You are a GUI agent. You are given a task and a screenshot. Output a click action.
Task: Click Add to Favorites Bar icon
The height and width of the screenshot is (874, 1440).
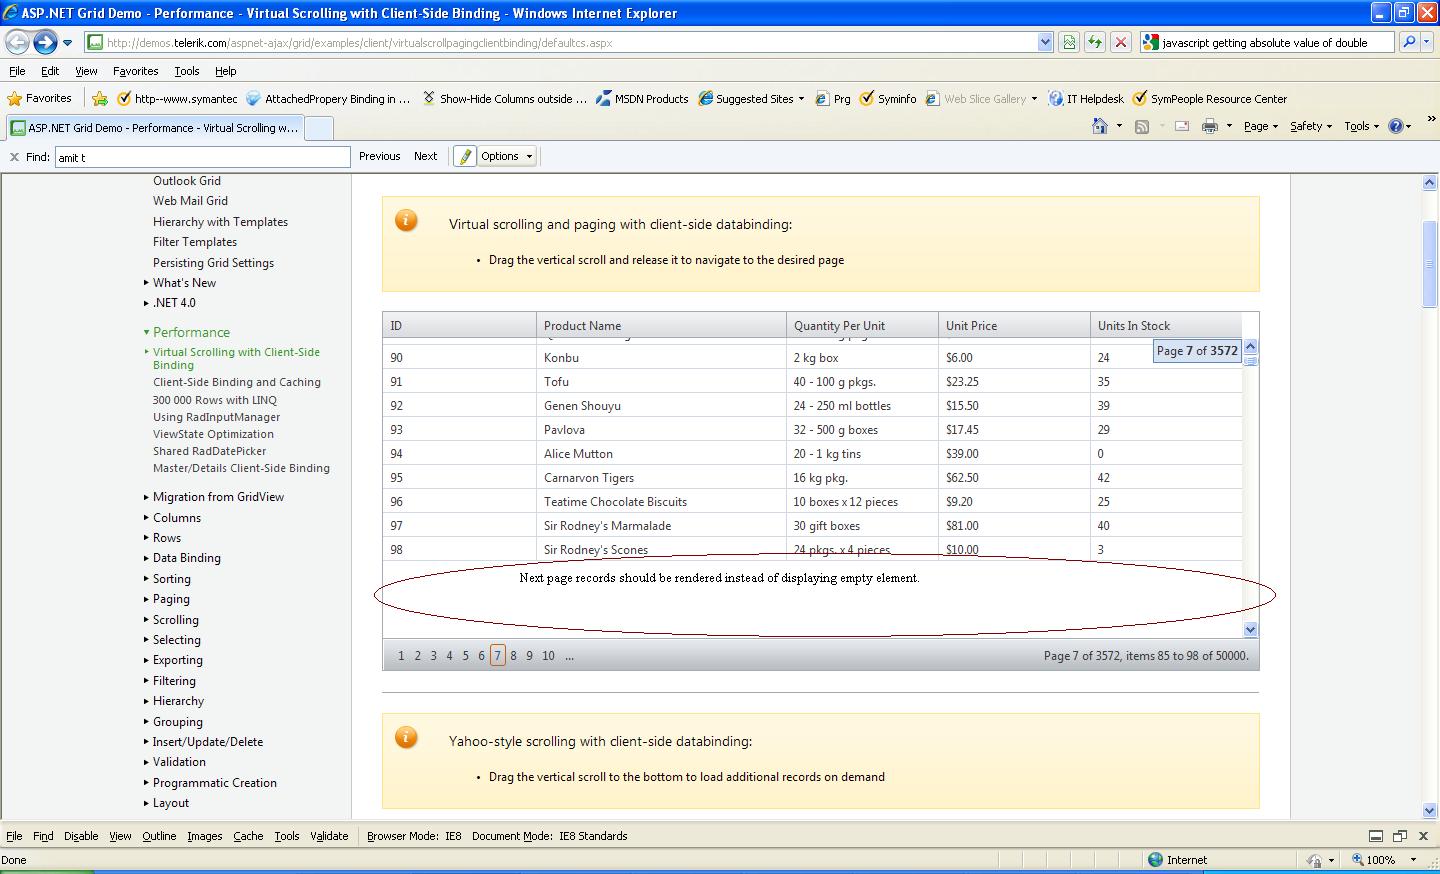[99, 98]
